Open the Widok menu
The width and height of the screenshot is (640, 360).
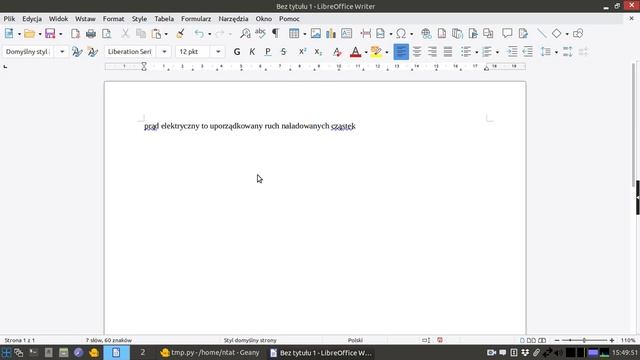pos(58,19)
